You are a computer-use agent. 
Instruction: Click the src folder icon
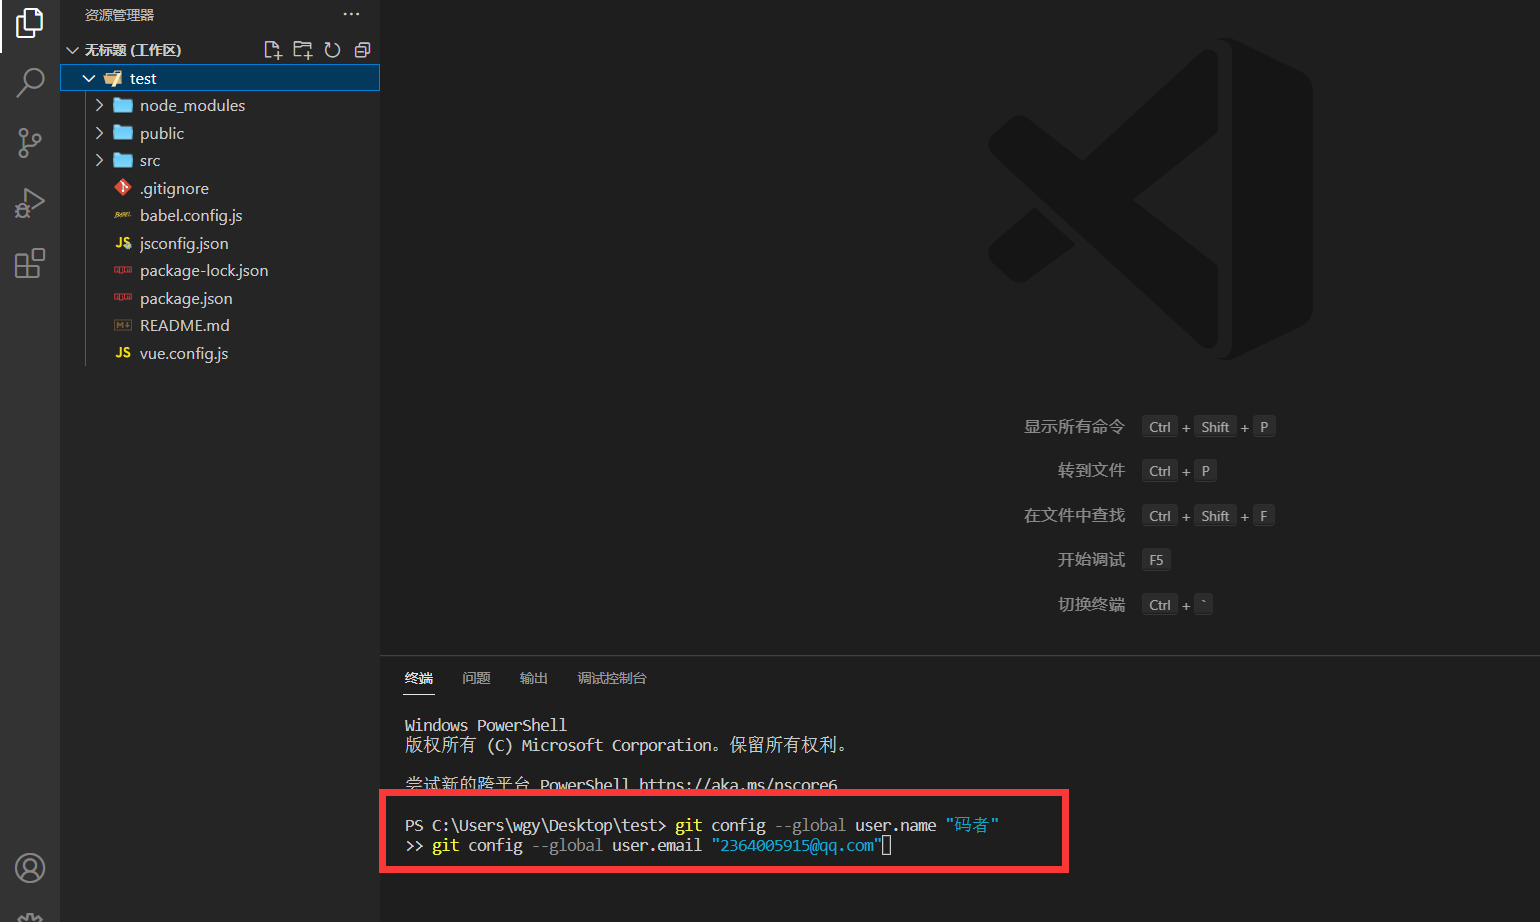[x=123, y=160]
